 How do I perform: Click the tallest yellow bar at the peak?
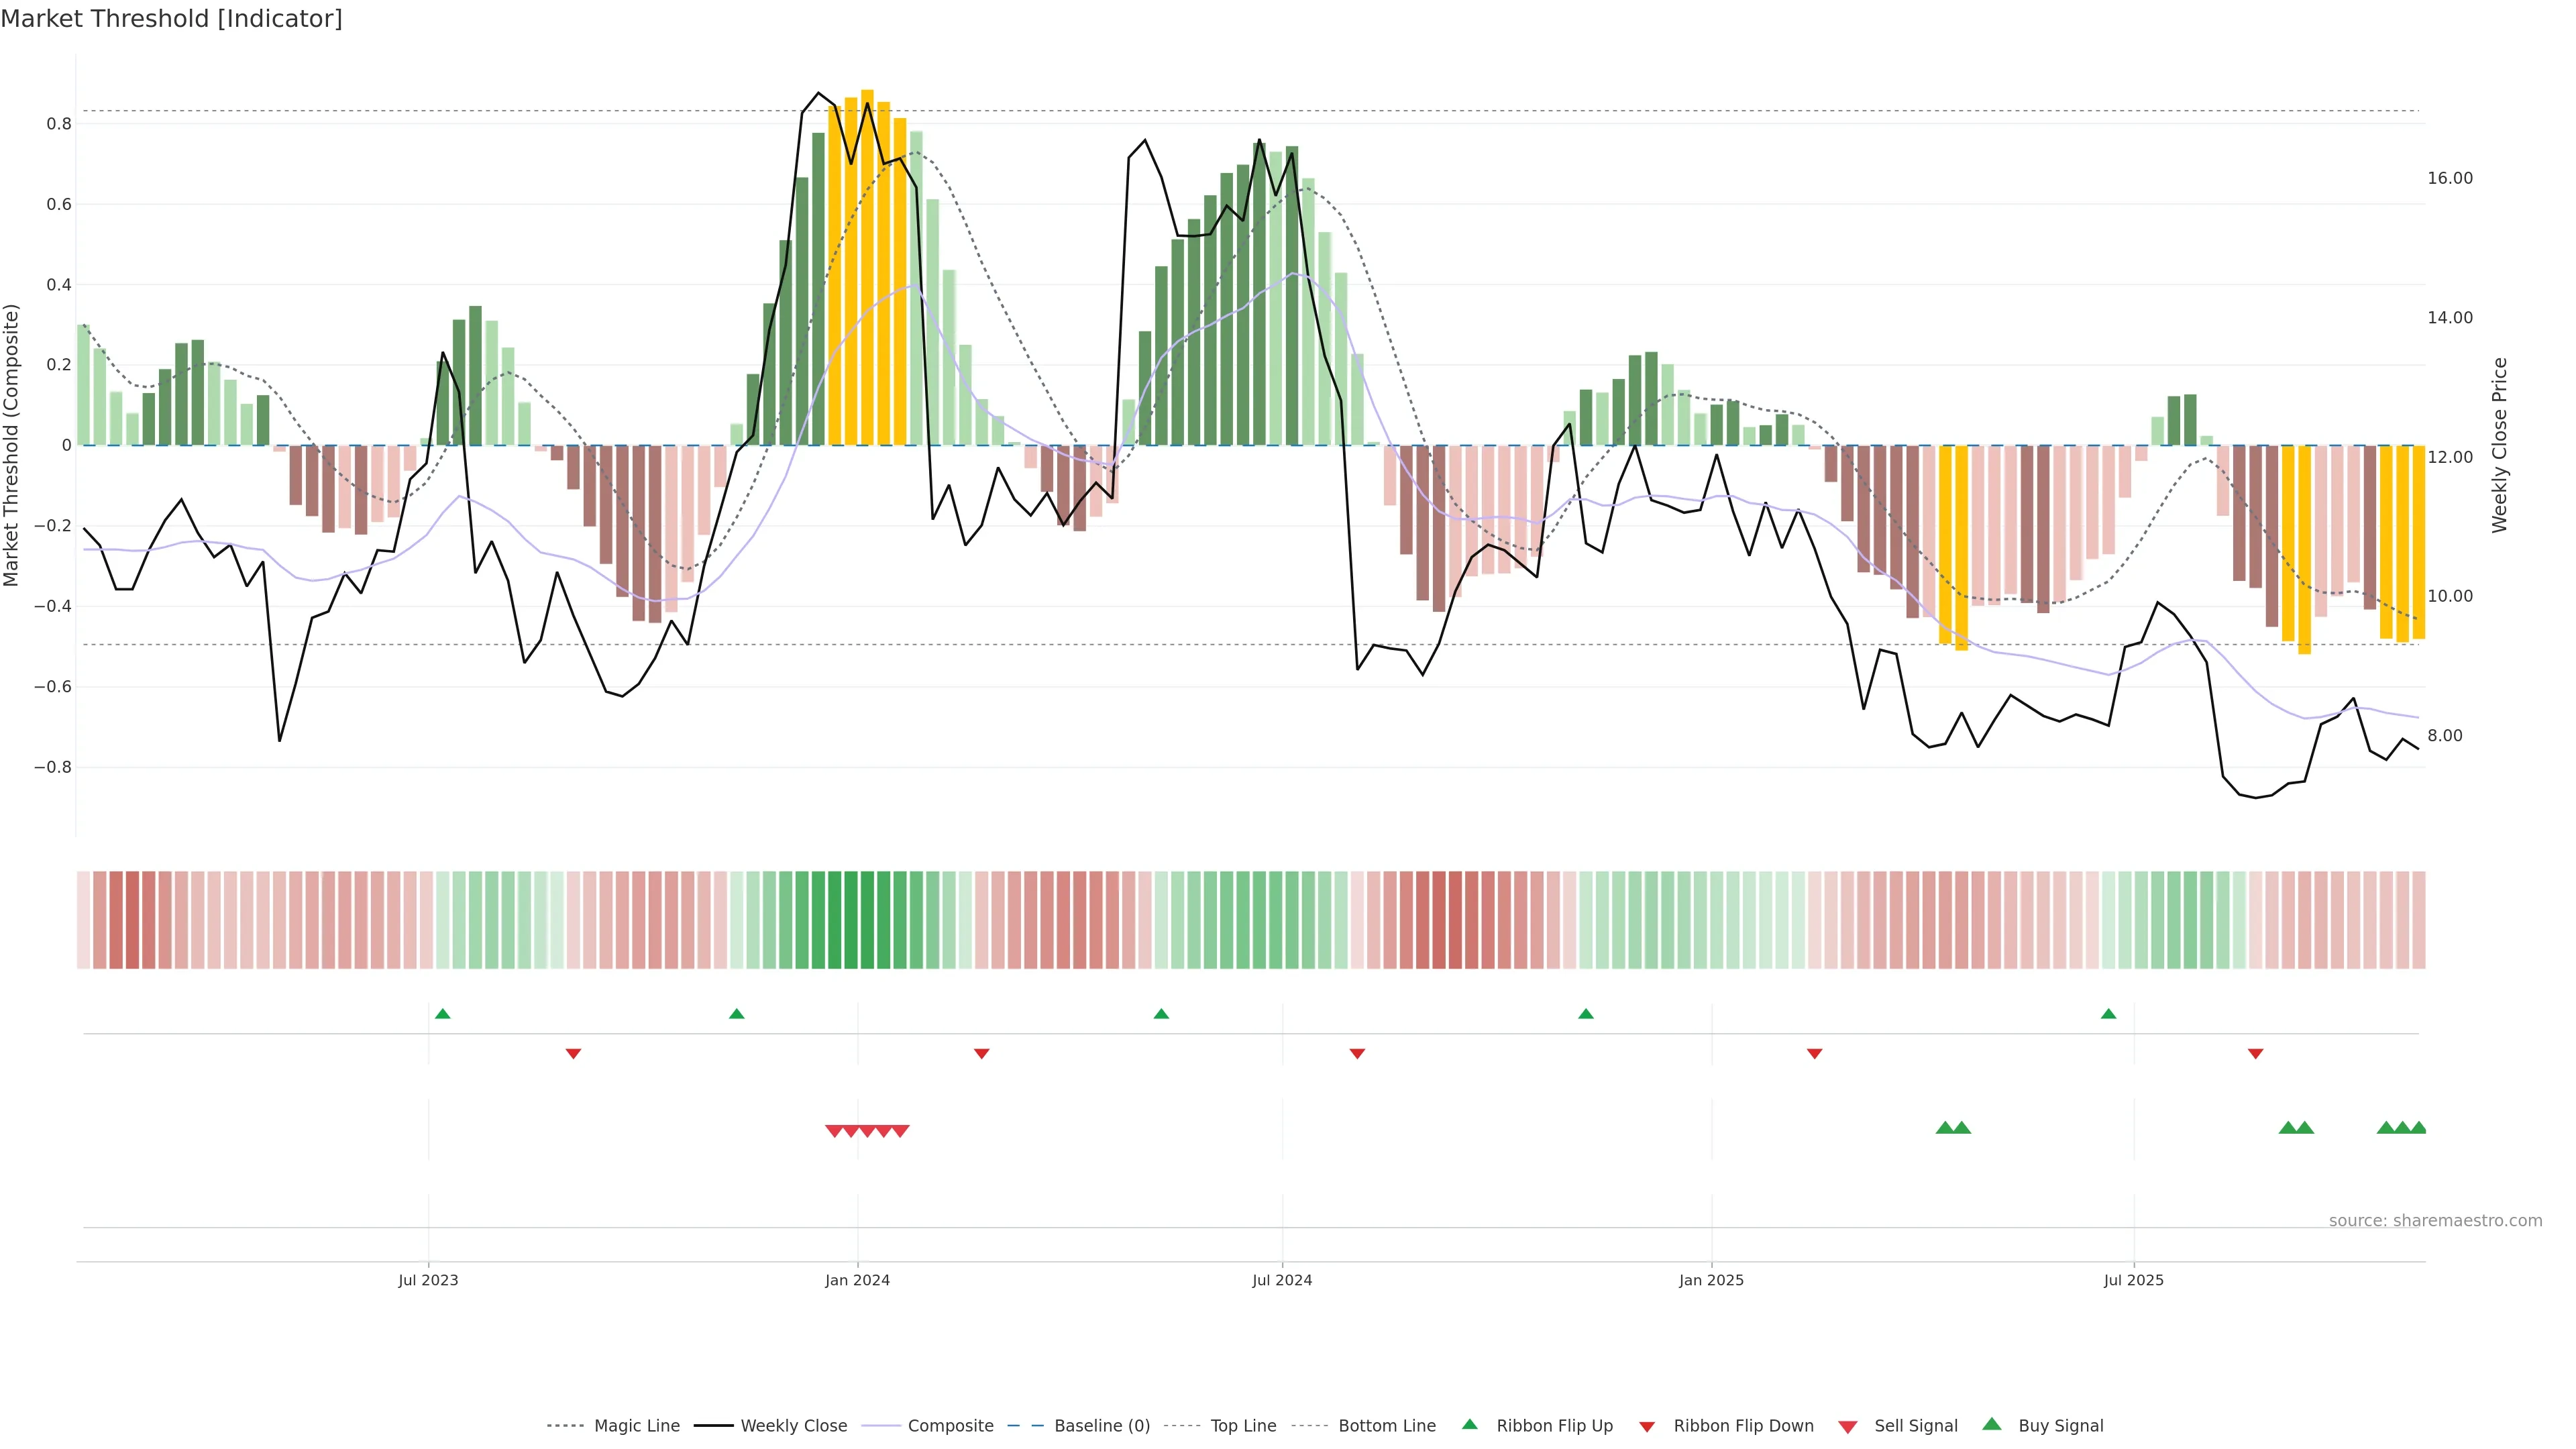[x=867, y=267]
